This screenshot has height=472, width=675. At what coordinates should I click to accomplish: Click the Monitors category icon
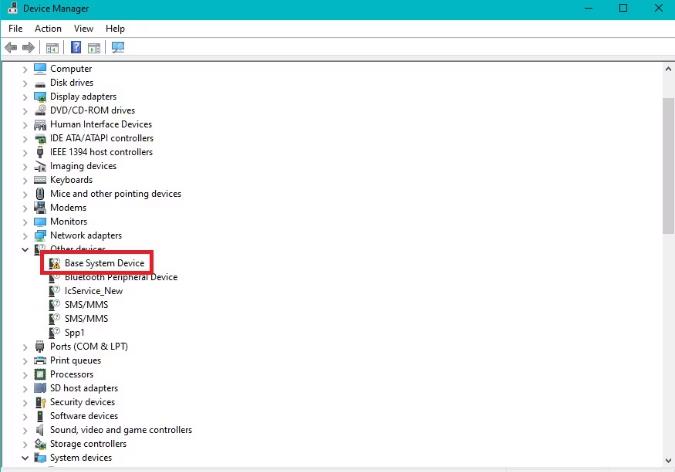tap(40, 222)
